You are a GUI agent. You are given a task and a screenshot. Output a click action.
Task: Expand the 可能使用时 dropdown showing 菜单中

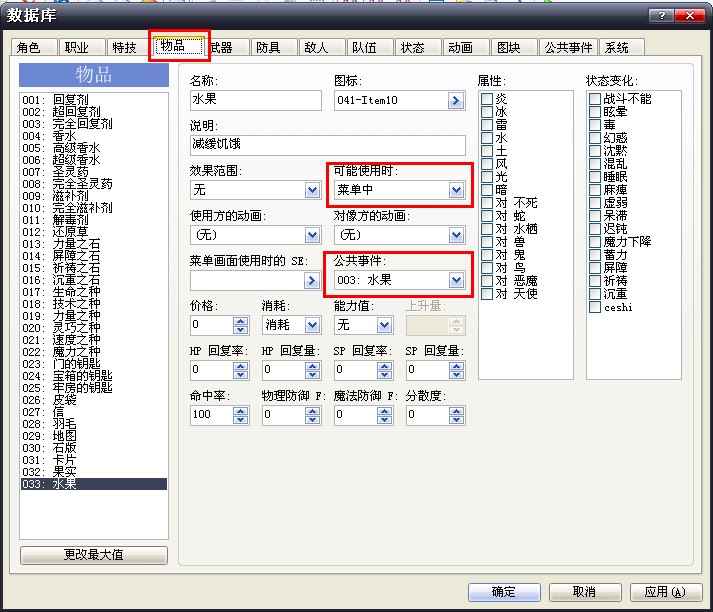(456, 190)
